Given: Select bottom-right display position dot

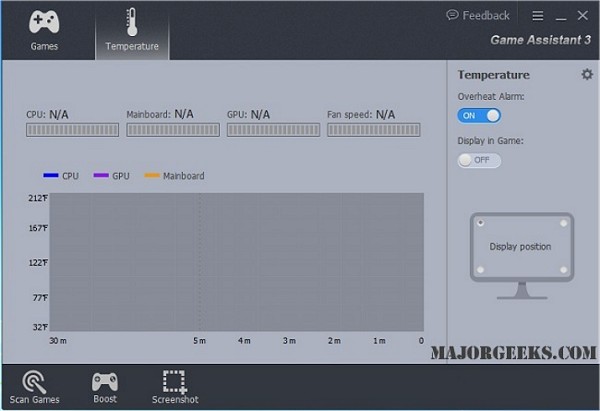Looking at the screenshot, I should [x=563, y=270].
